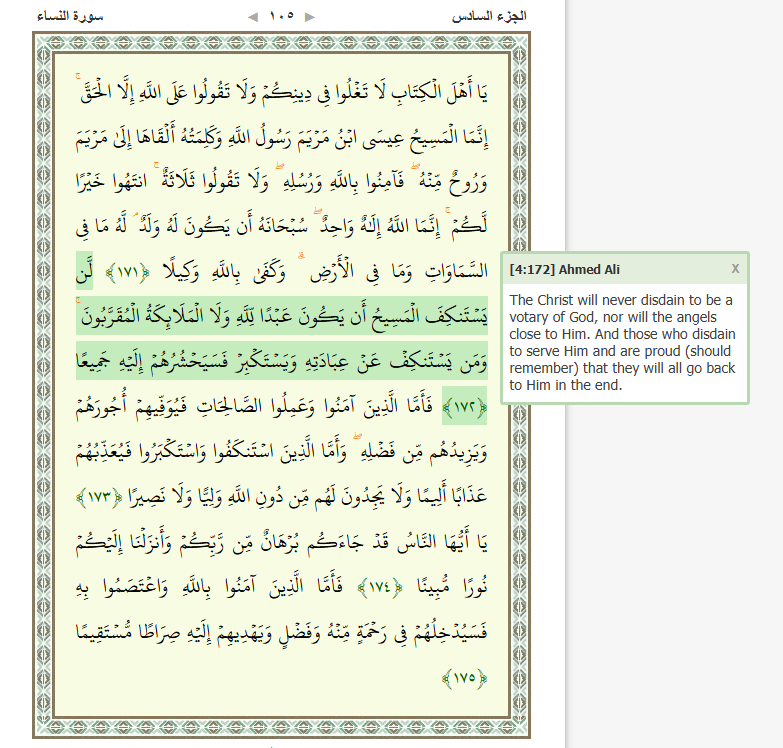Select verse marker ١٧٣
The height and width of the screenshot is (748, 783).
tap(99, 497)
